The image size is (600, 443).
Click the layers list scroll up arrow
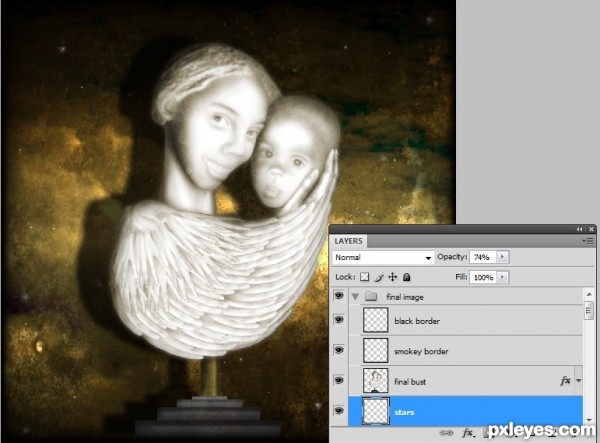589,294
